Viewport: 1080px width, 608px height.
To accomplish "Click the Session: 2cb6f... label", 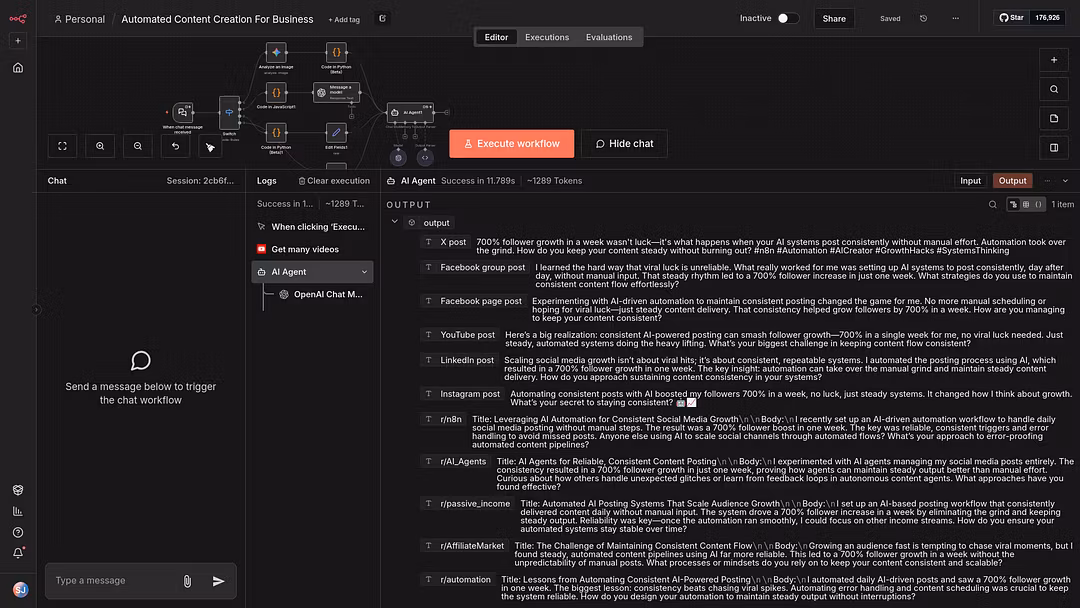I will point(200,181).
